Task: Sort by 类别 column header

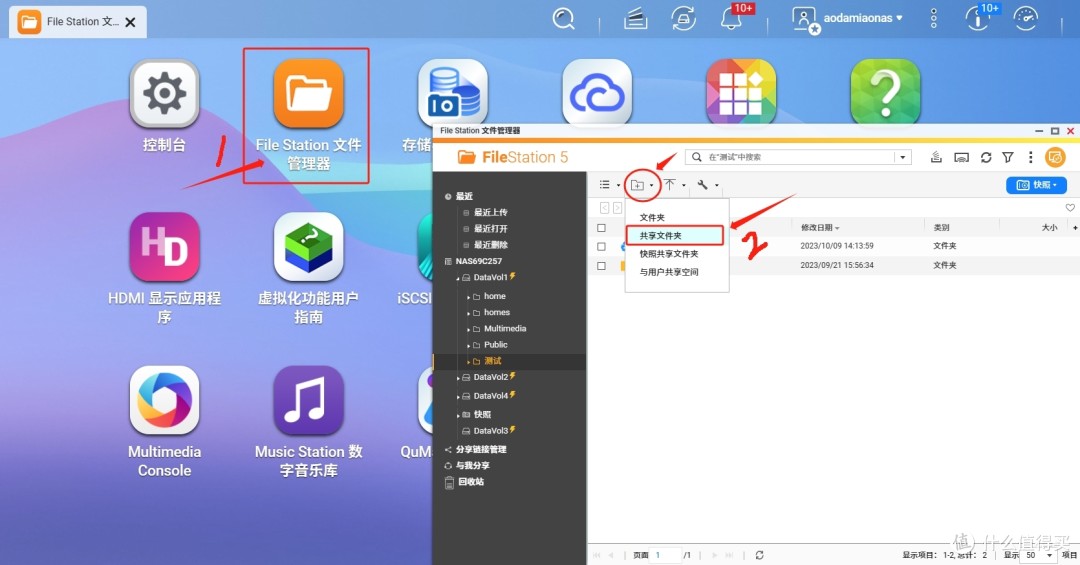Action: [x=941, y=227]
